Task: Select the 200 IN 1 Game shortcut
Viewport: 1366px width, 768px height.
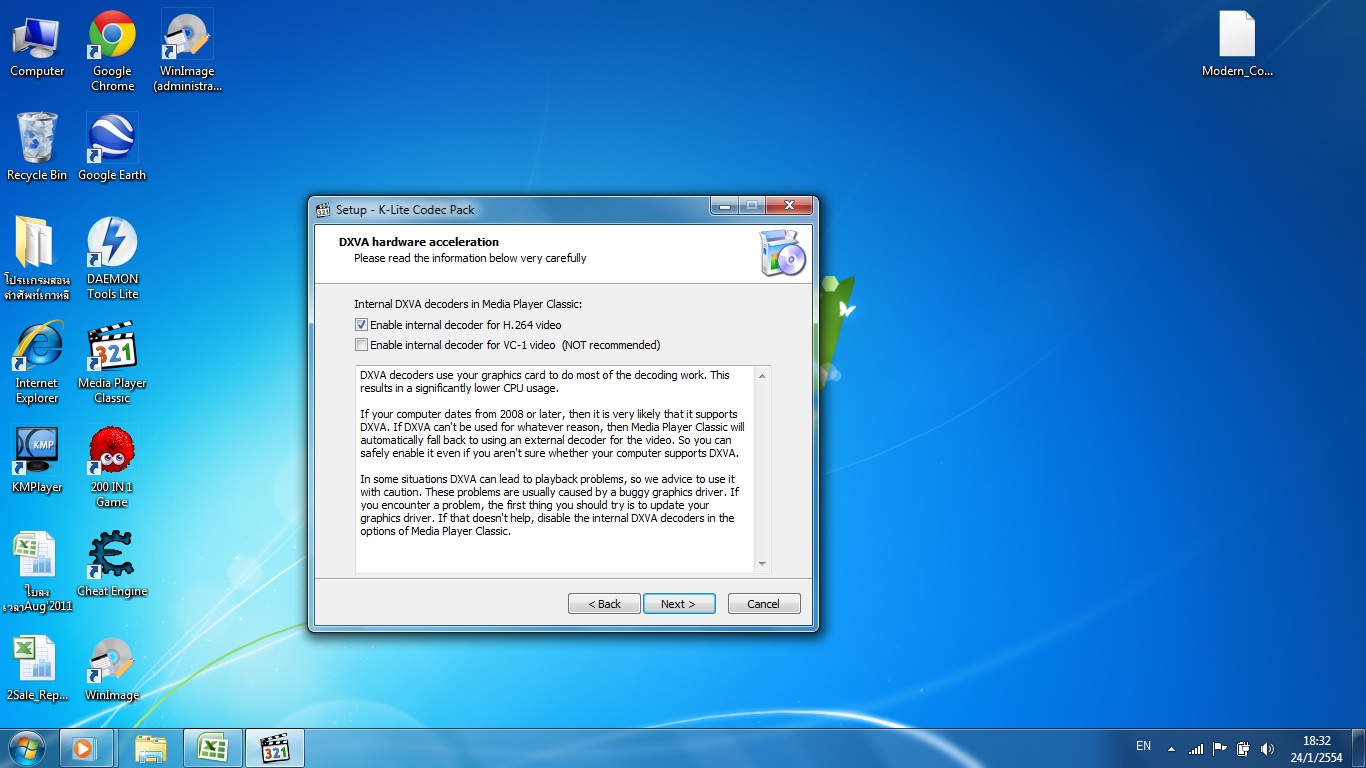Action: (112, 467)
